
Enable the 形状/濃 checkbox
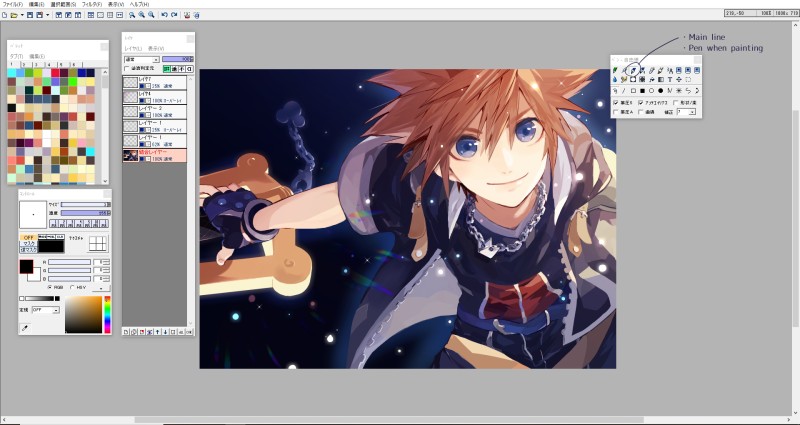(676, 103)
